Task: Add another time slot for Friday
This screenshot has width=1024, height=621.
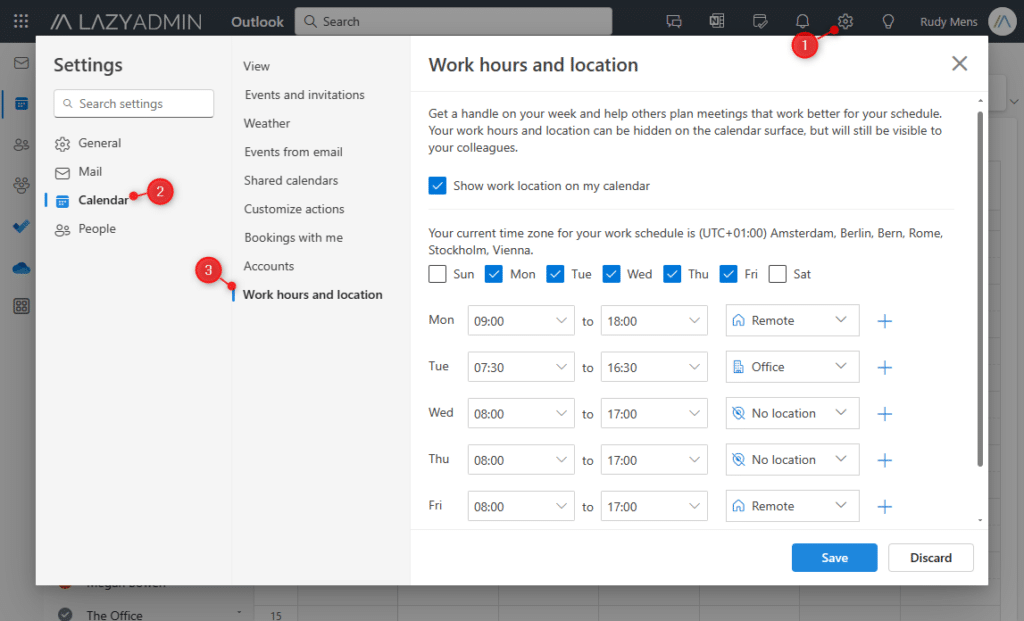Action: tap(884, 506)
